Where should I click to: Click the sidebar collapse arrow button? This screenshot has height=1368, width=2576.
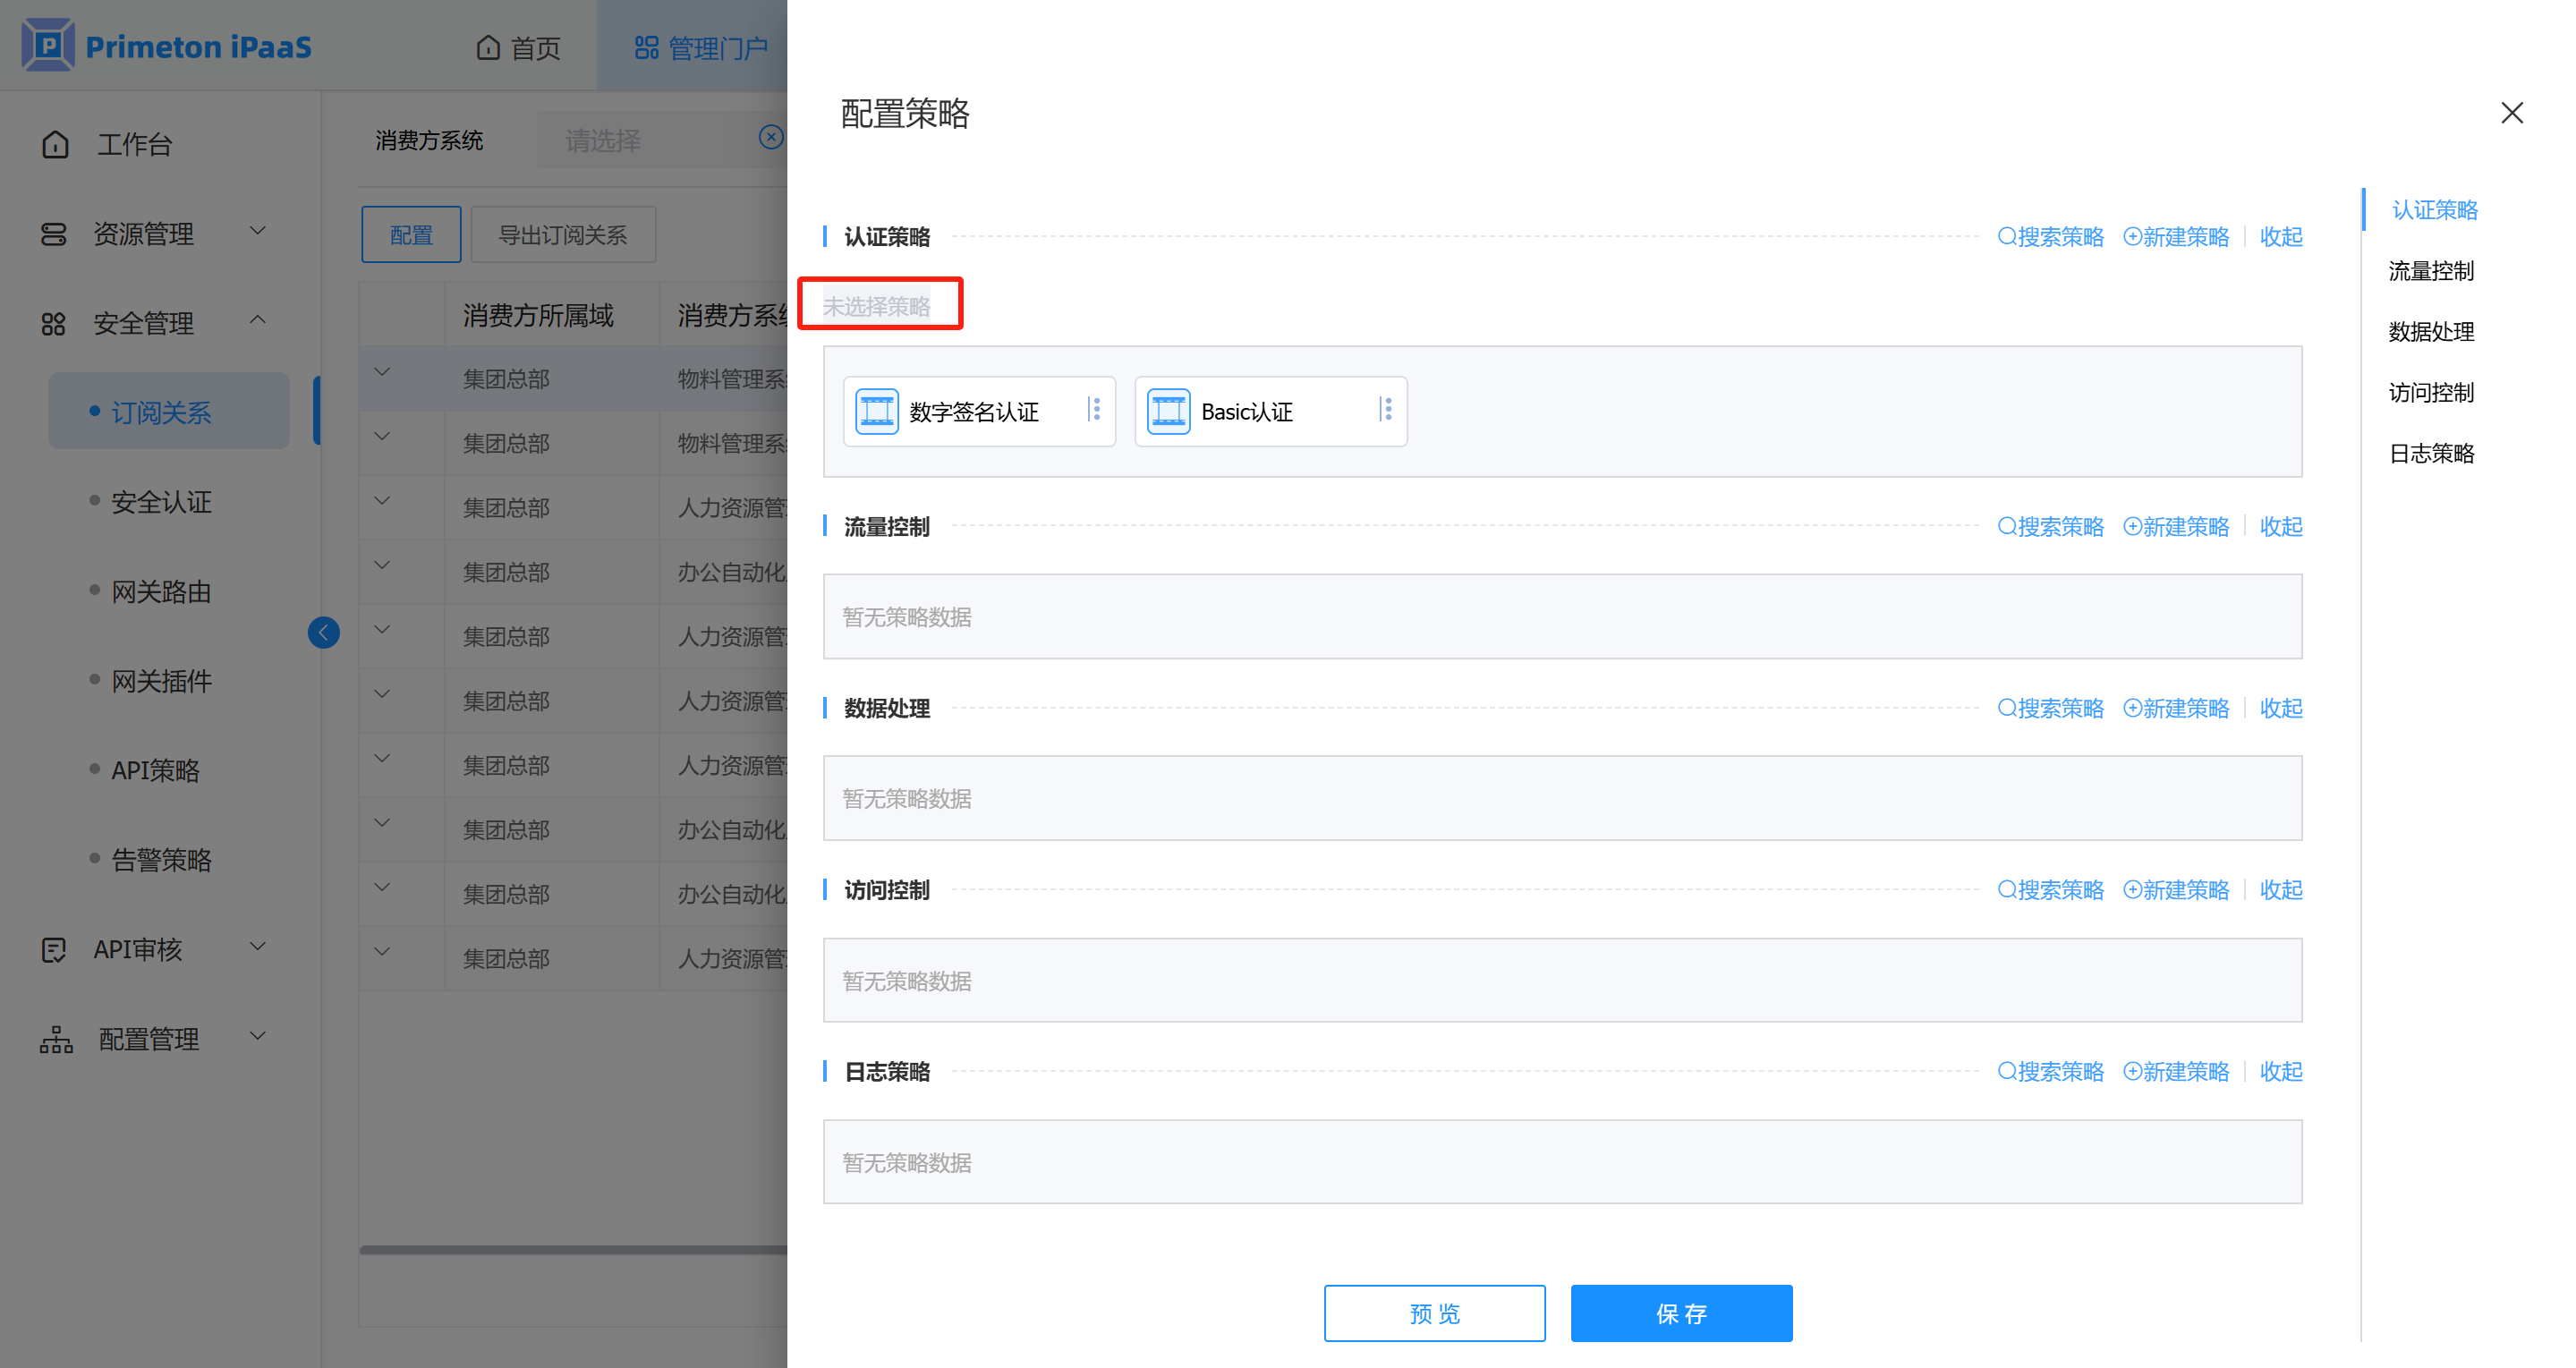(323, 632)
